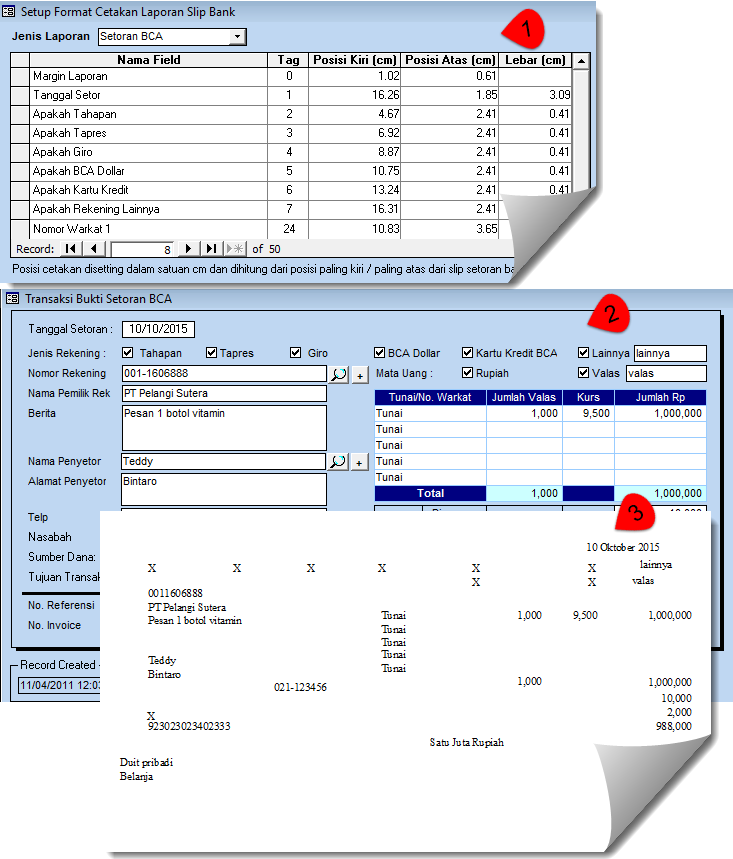This screenshot has height=859, width=733.
Task: Click the Nomor Rekening input field
Action: [x=224, y=374]
